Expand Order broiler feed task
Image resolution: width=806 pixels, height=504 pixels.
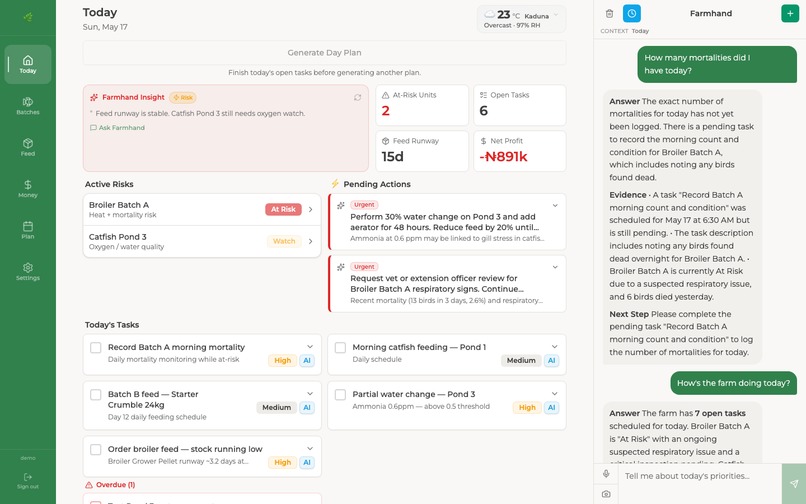click(x=310, y=448)
